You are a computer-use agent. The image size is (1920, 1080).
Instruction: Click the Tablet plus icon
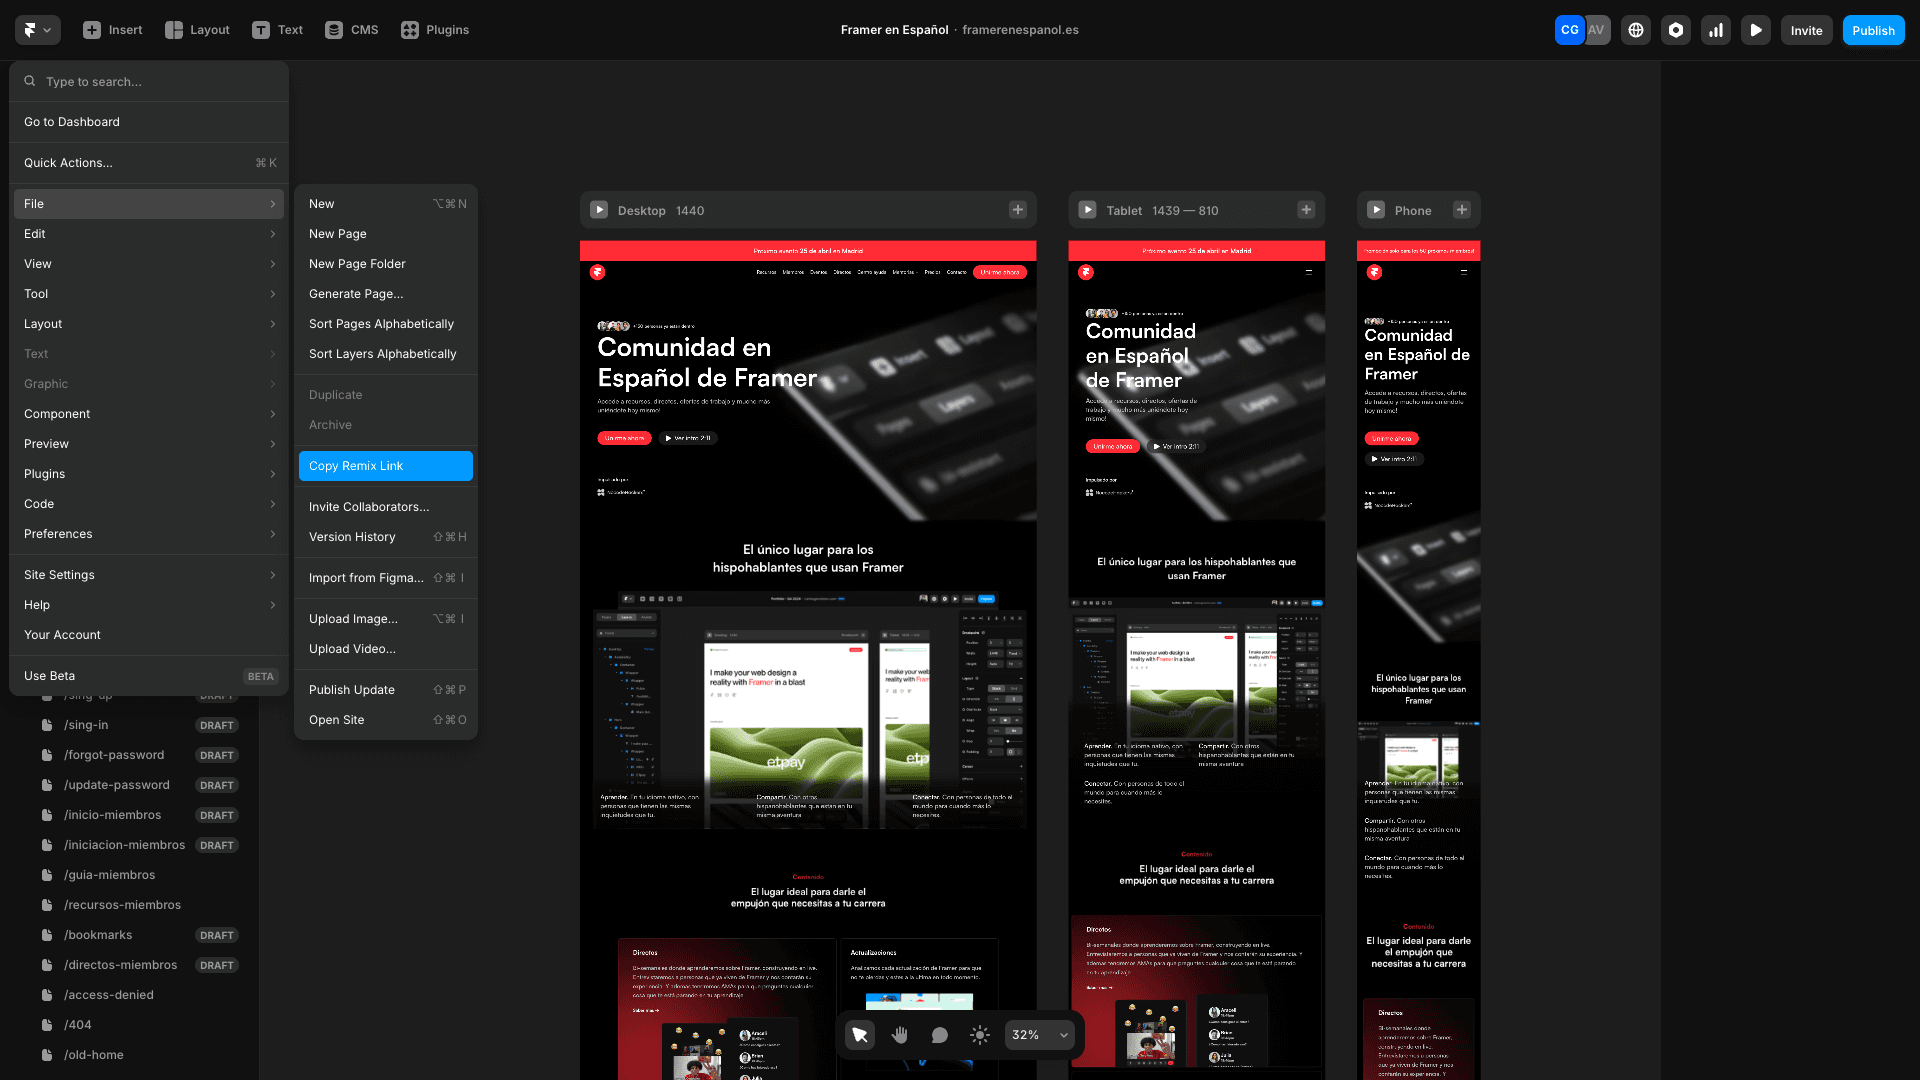[1306, 210]
